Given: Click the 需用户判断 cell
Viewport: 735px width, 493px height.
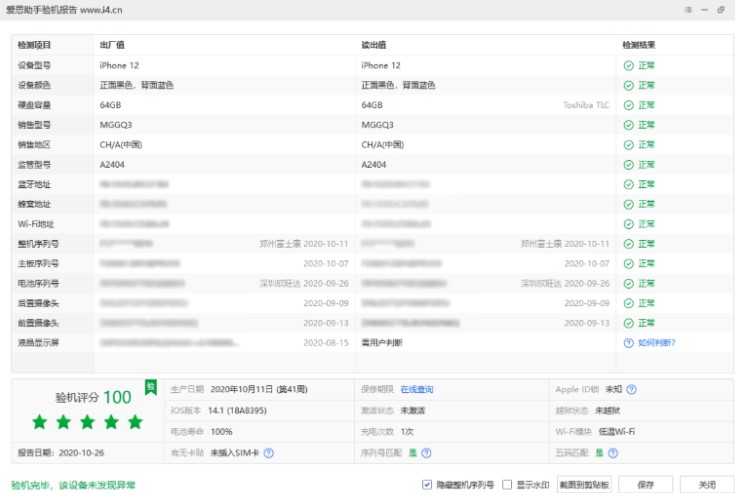Looking at the screenshot, I should [x=382, y=343].
